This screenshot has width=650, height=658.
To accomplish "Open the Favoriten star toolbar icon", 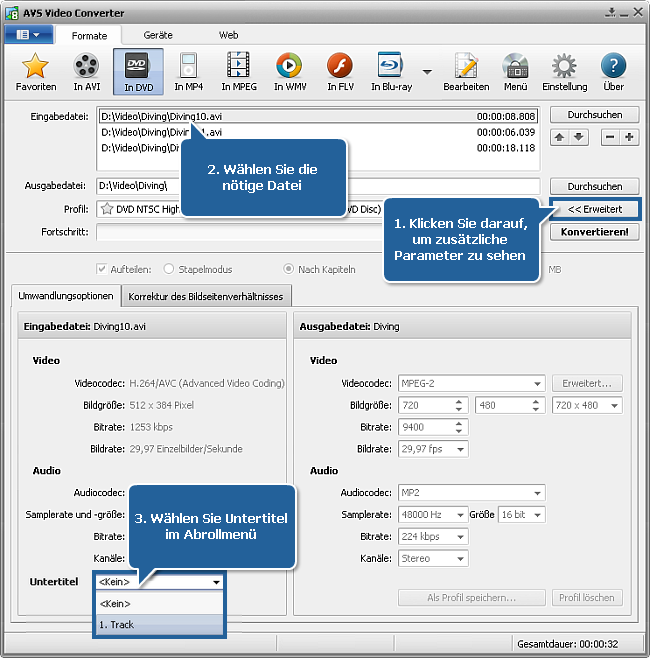I will tap(36, 71).
